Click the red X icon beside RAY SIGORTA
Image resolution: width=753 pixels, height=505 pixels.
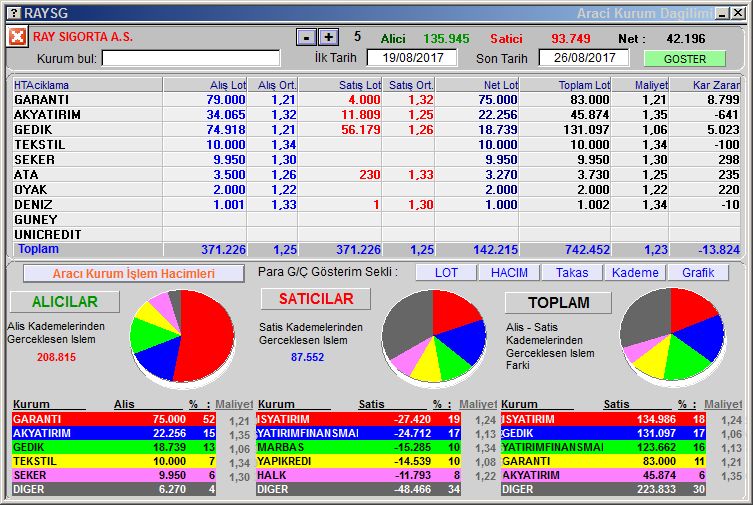pyautogui.click(x=17, y=37)
